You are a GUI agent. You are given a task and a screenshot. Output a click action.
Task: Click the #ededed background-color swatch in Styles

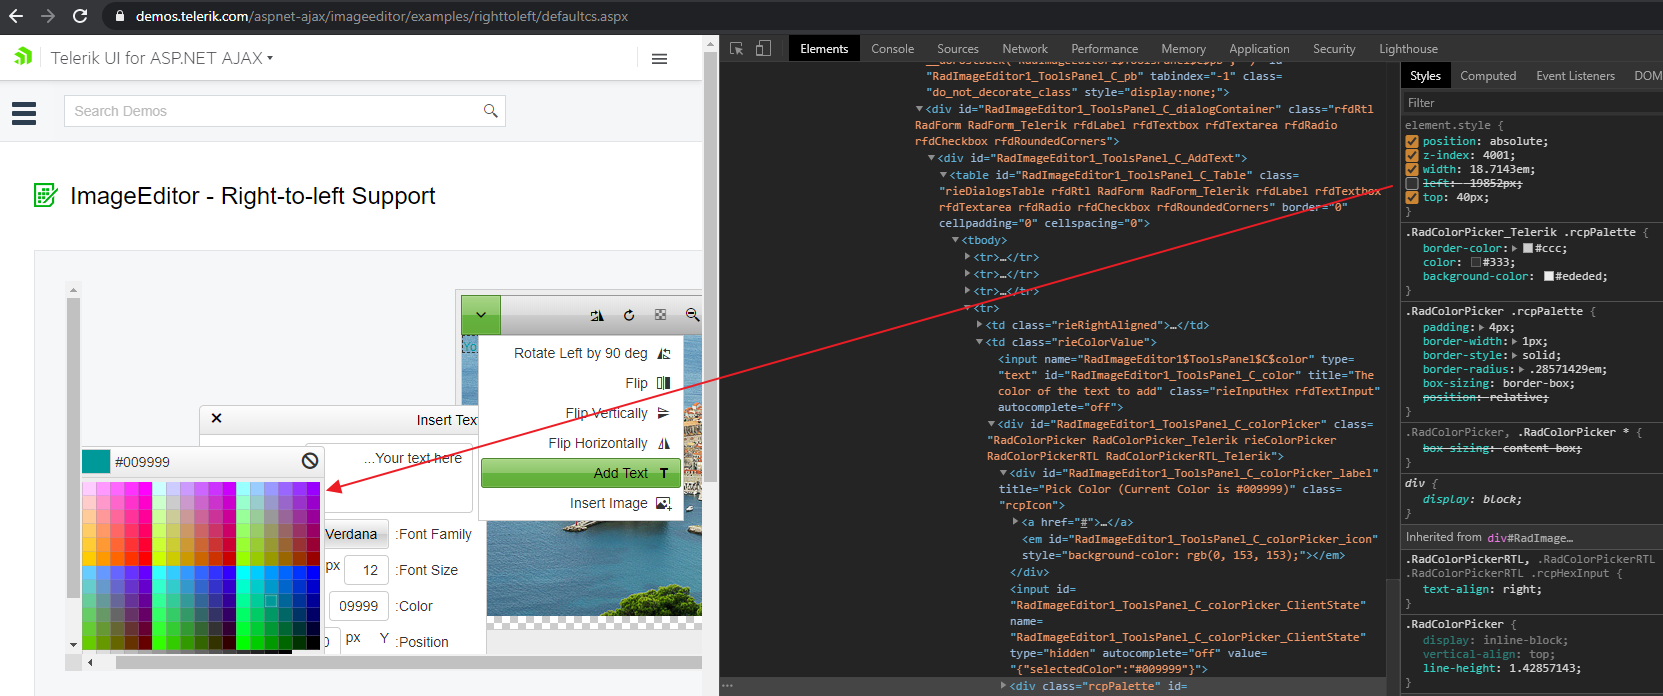point(1549,276)
